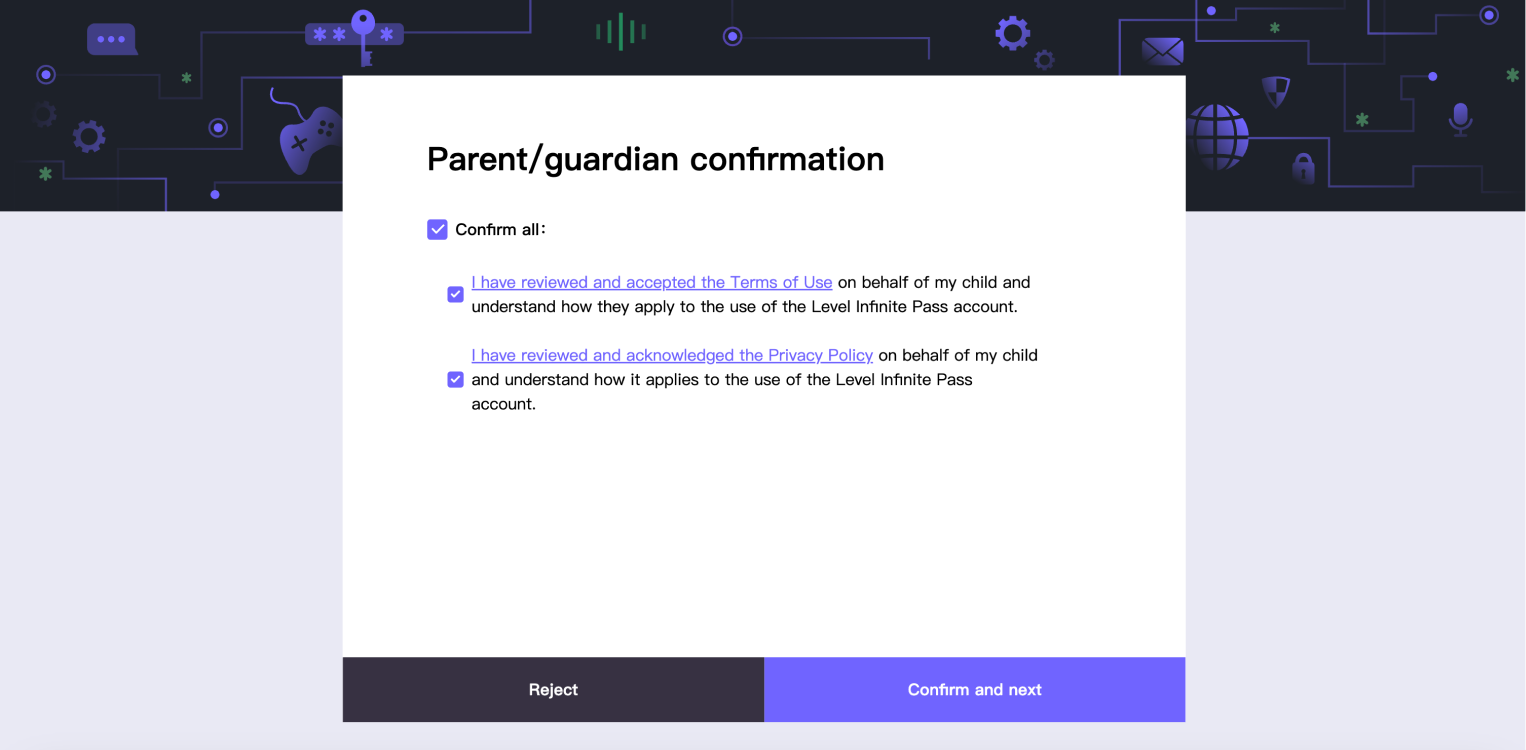The image size is (1526, 750).
Task: Select the globe icon on the right banner
Action: point(1218,138)
